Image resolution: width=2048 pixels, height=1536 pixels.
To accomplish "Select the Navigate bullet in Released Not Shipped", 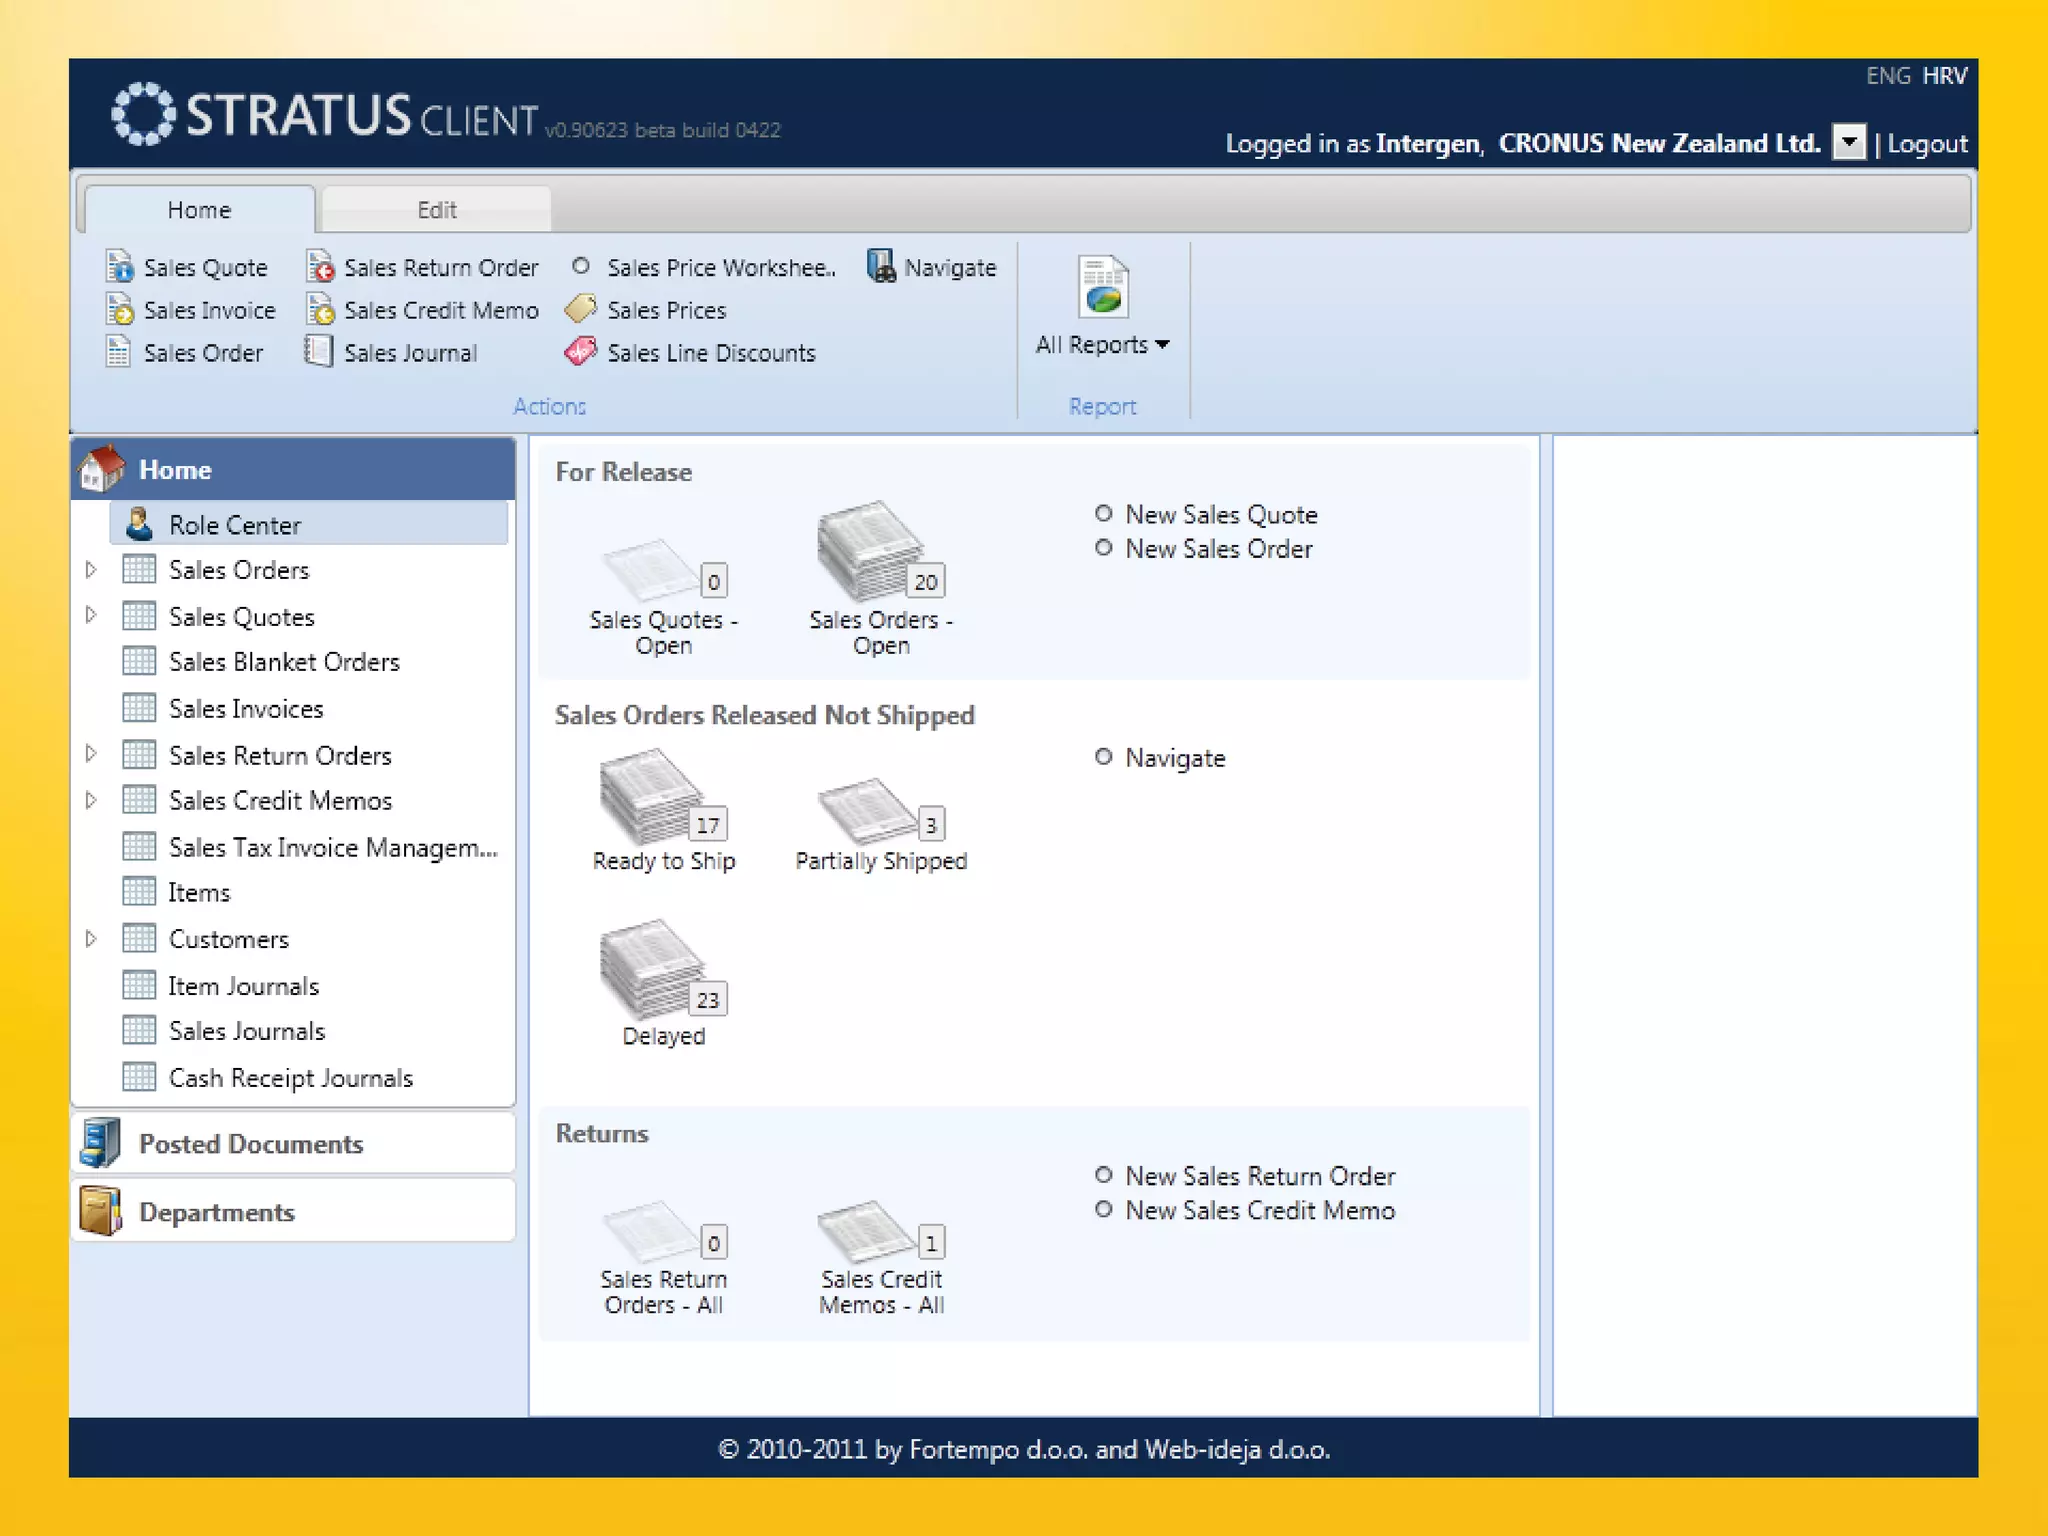I will (1103, 757).
